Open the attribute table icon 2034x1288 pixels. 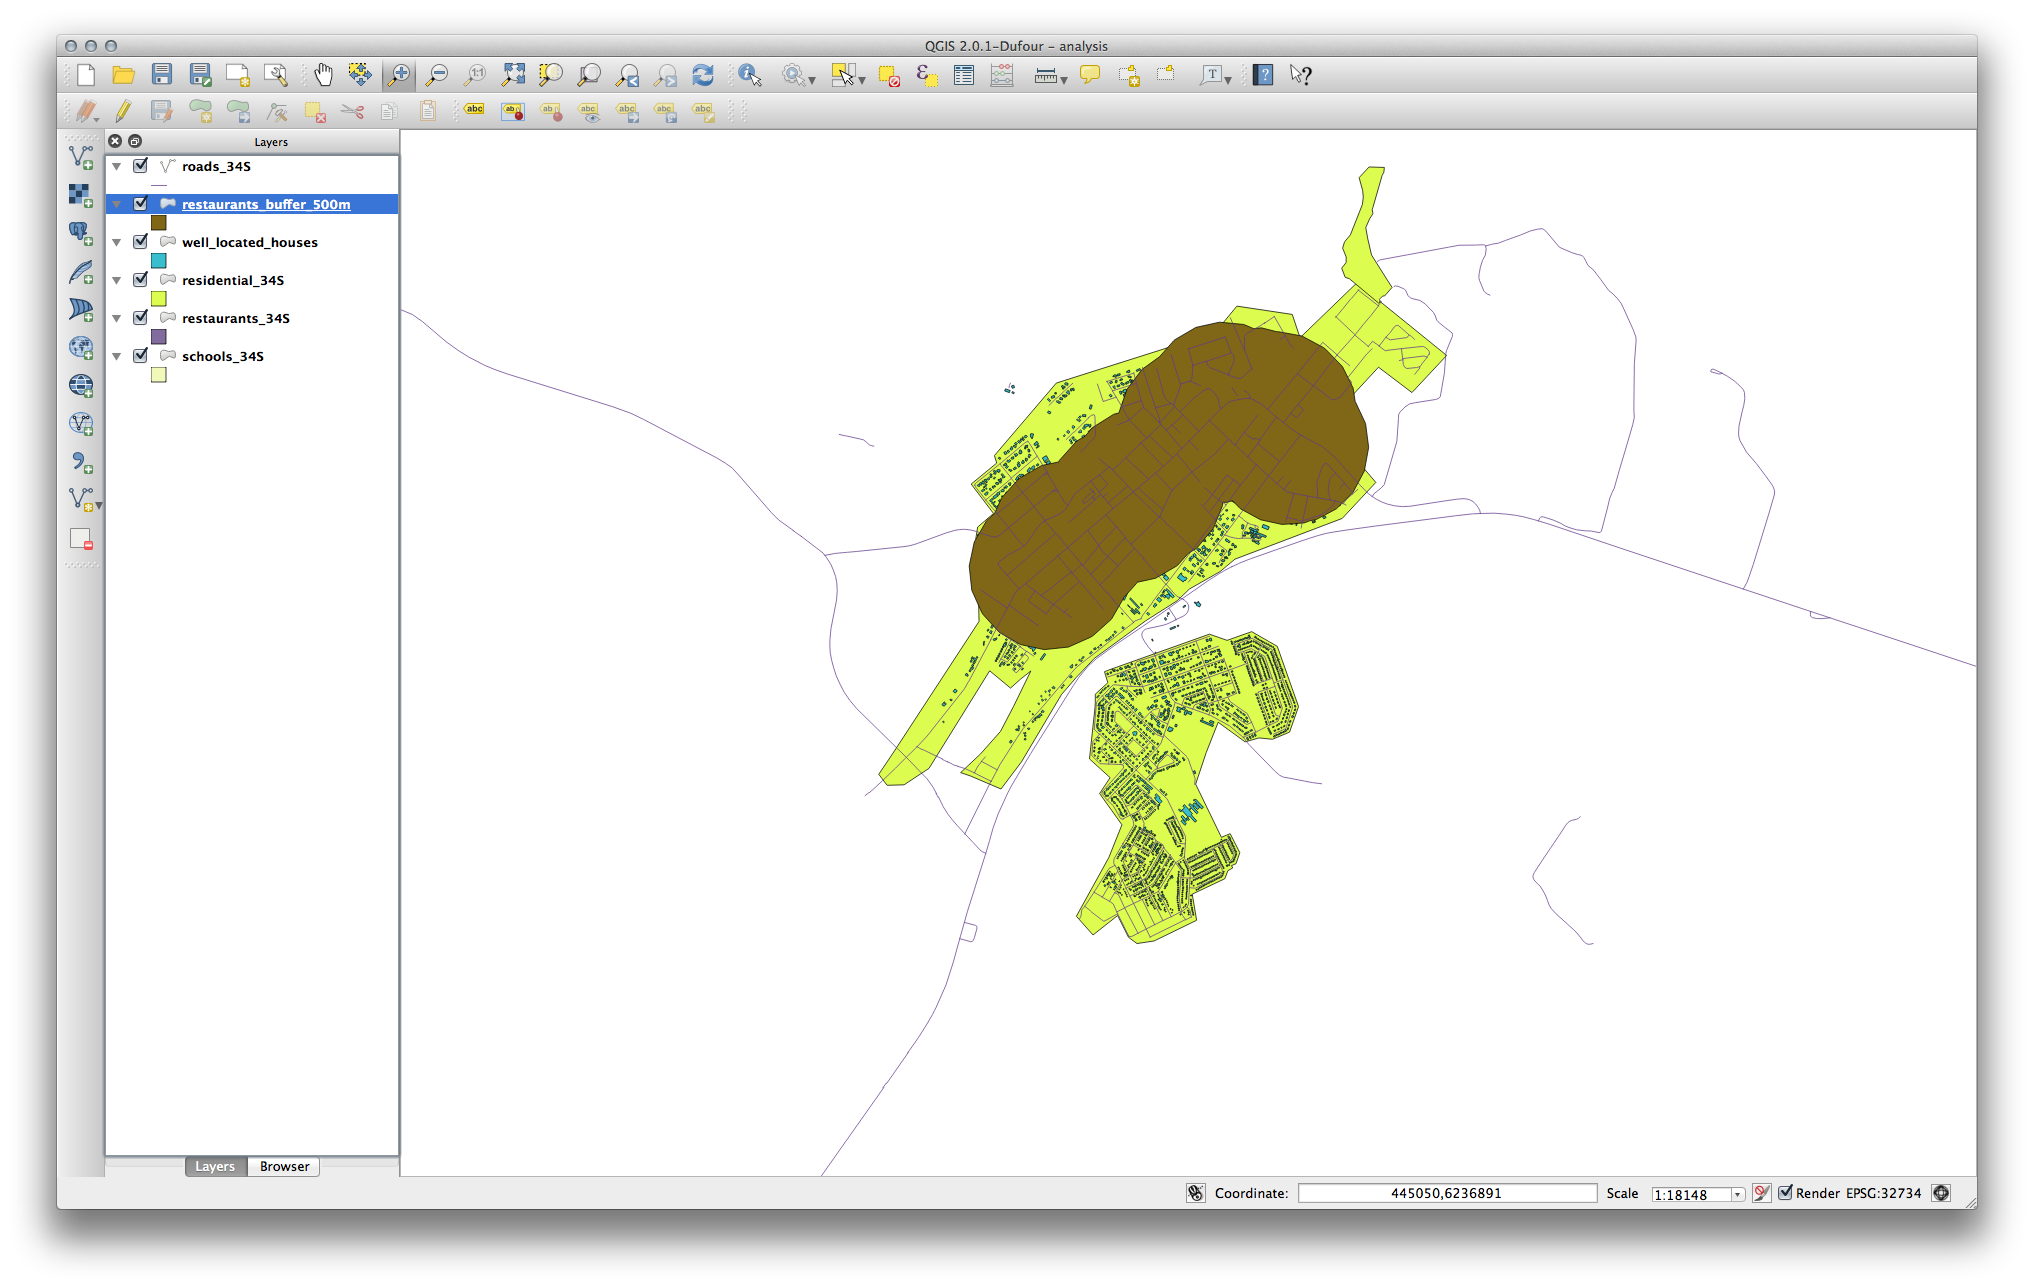pyautogui.click(x=964, y=75)
